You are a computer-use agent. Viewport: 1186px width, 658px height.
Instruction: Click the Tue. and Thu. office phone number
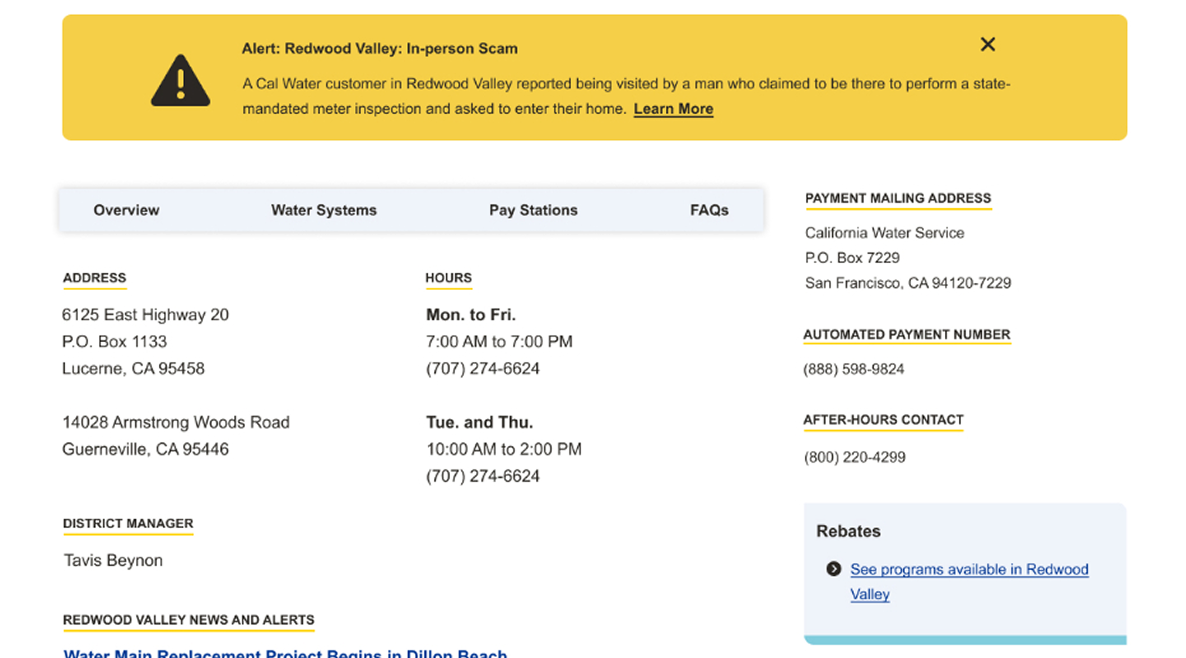[x=483, y=476]
